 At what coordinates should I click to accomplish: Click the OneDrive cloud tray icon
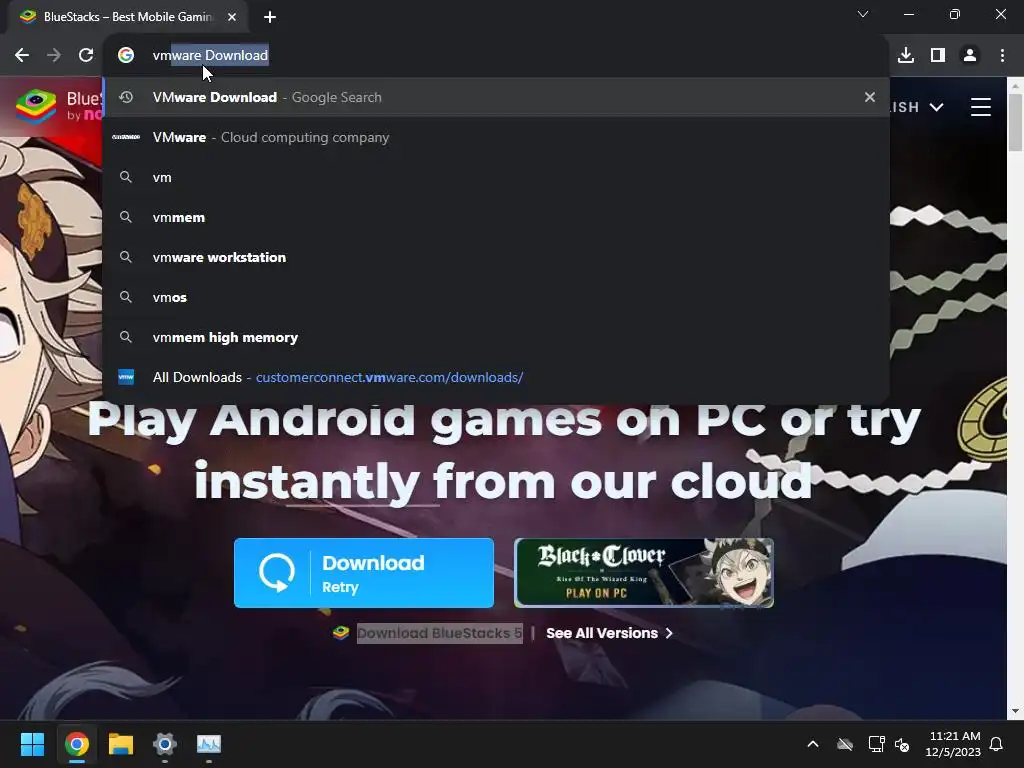tap(845, 744)
